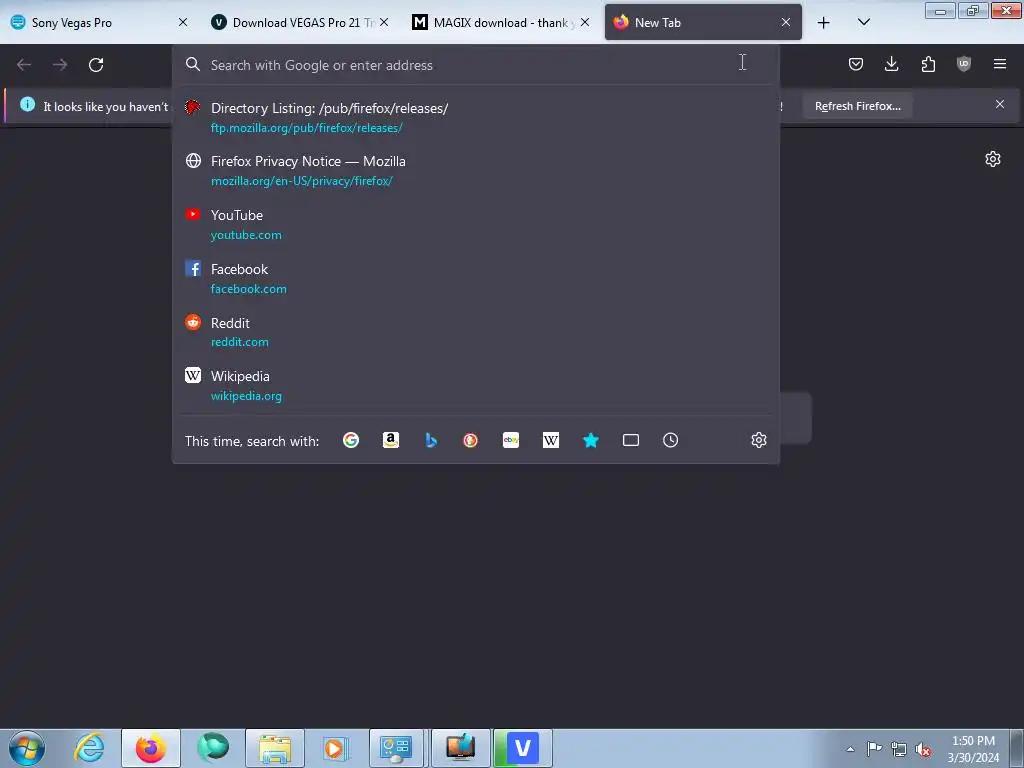Open search settings gear in dropdown
Viewport: 1024px width, 768px height.
pyautogui.click(x=759, y=440)
